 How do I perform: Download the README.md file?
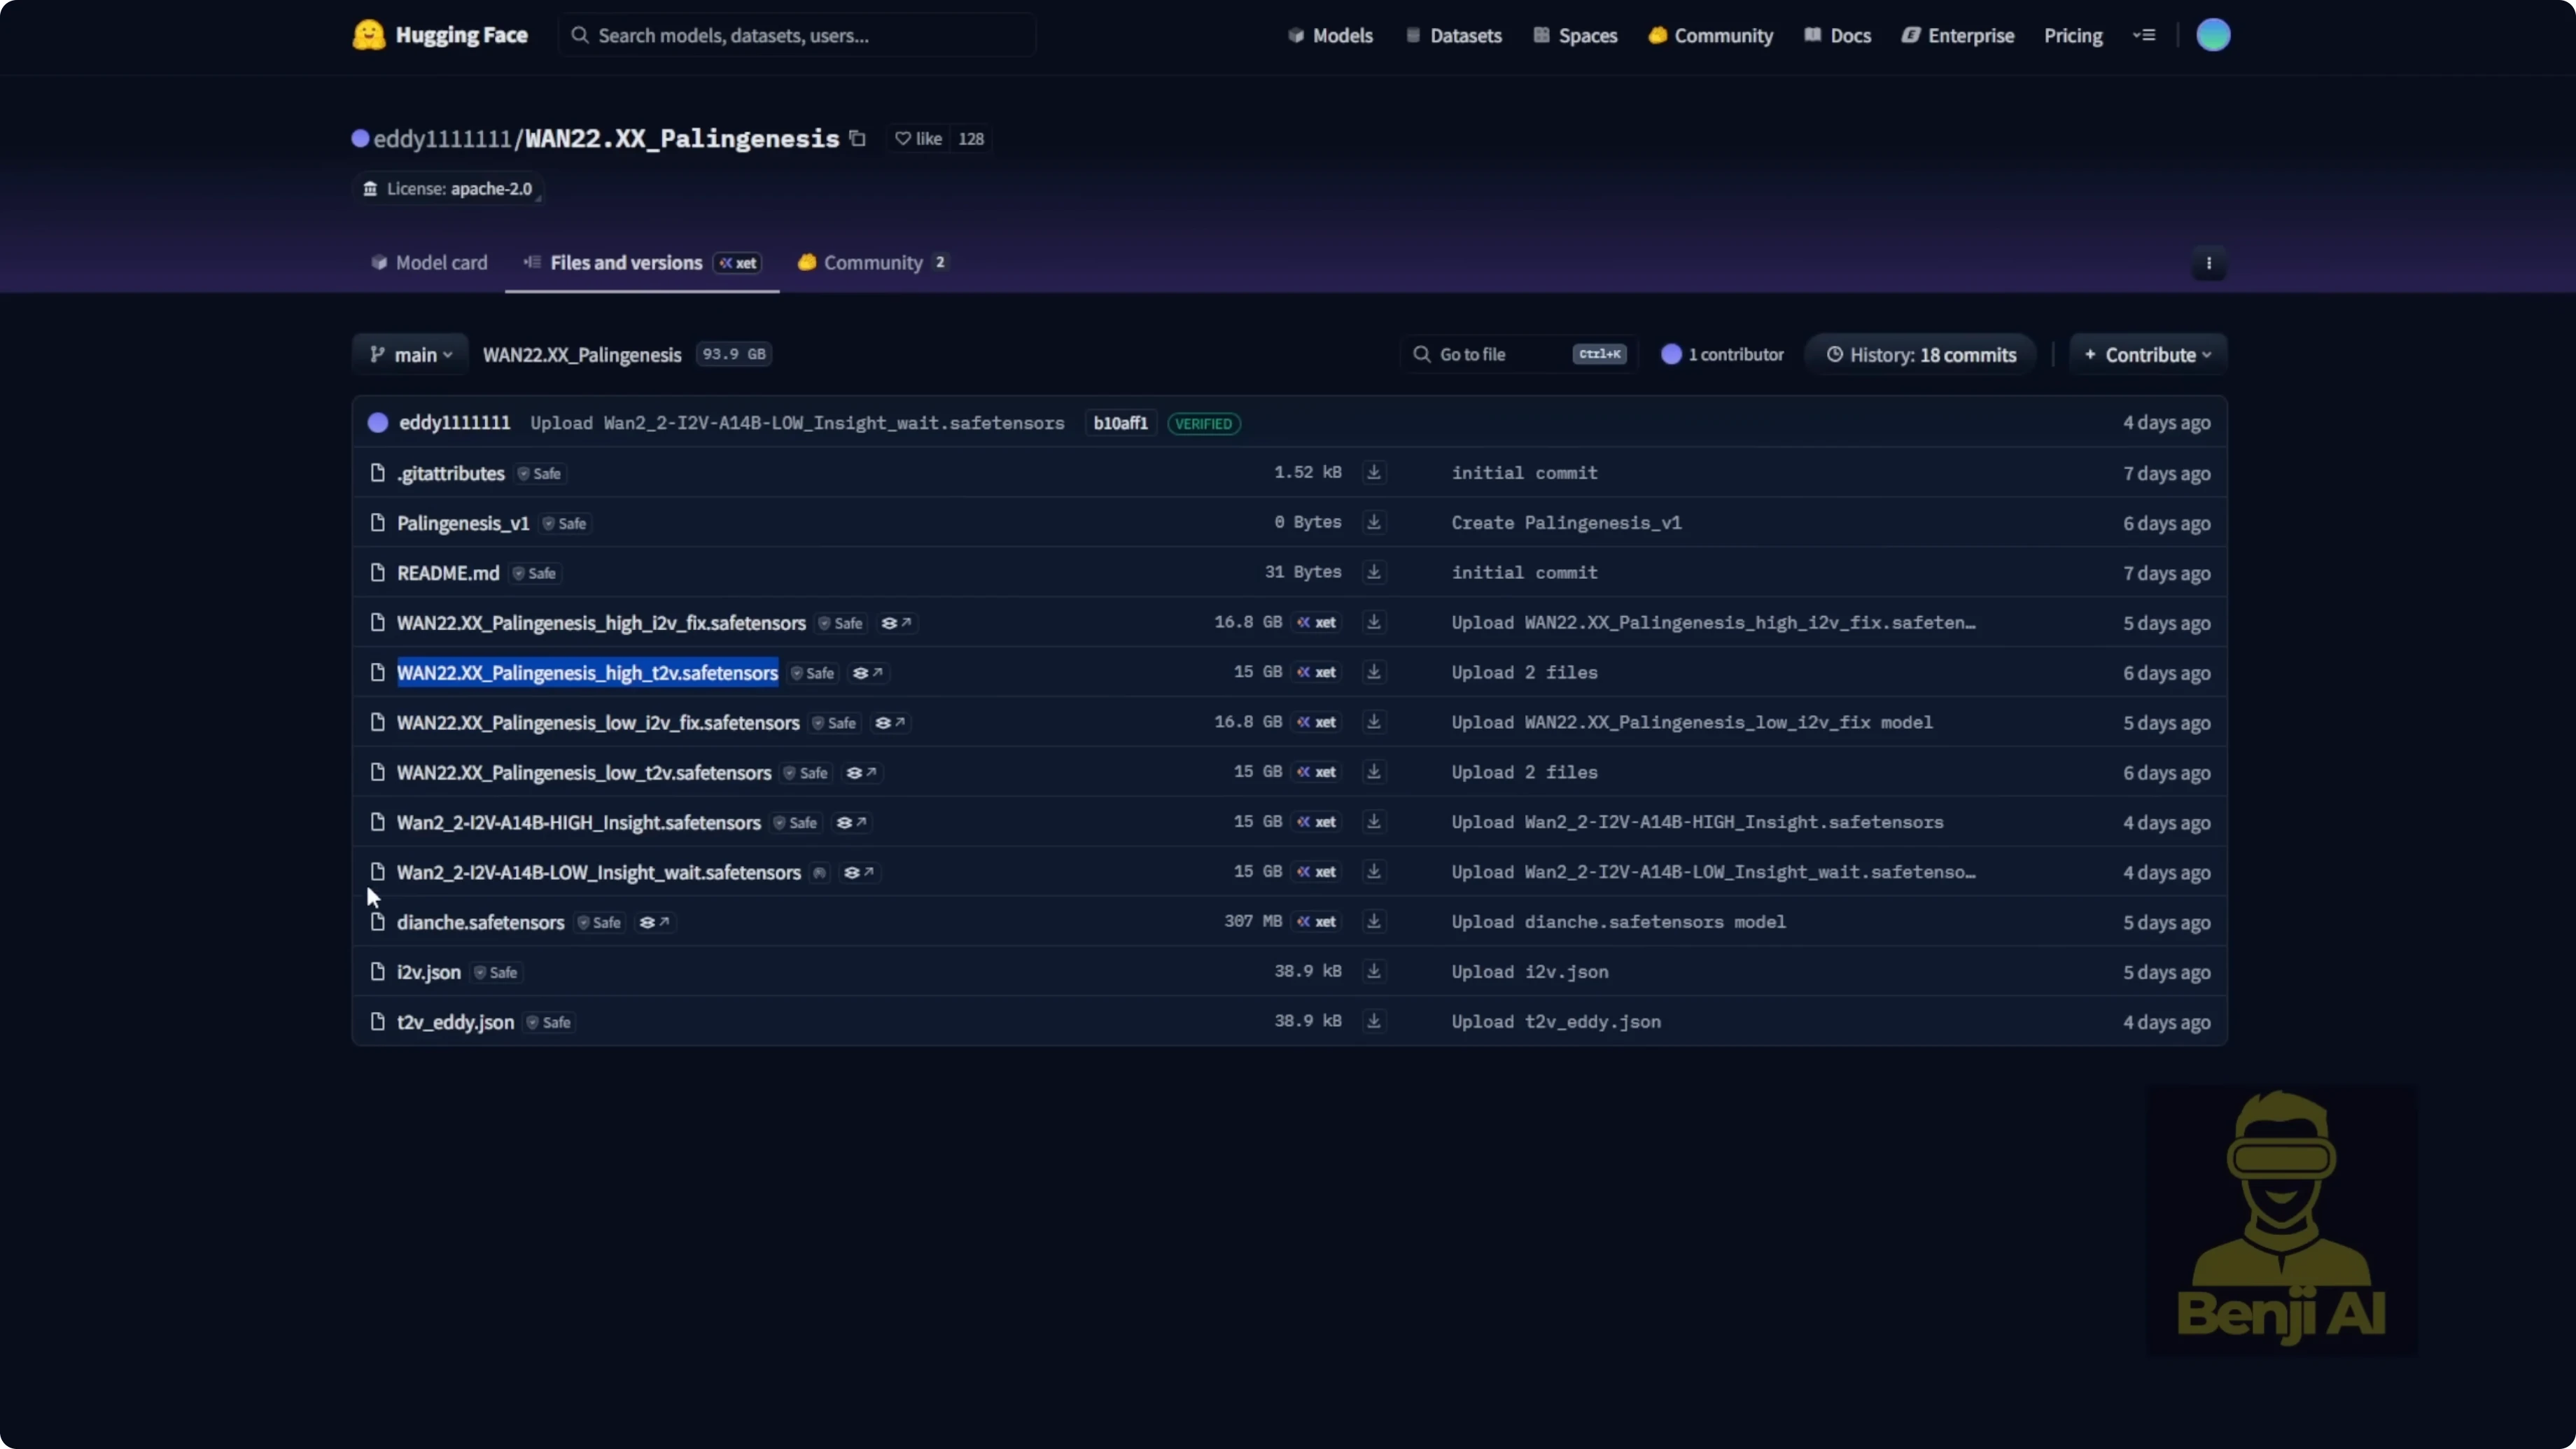[x=1374, y=572]
